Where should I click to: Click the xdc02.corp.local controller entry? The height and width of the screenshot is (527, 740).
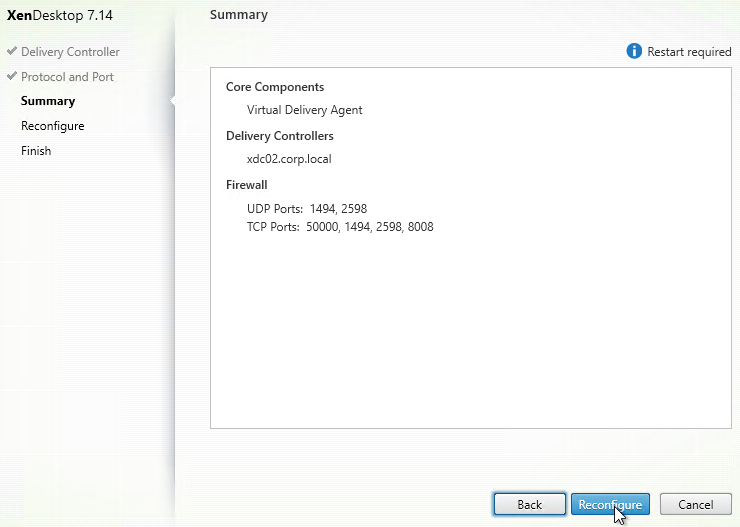coord(289,159)
